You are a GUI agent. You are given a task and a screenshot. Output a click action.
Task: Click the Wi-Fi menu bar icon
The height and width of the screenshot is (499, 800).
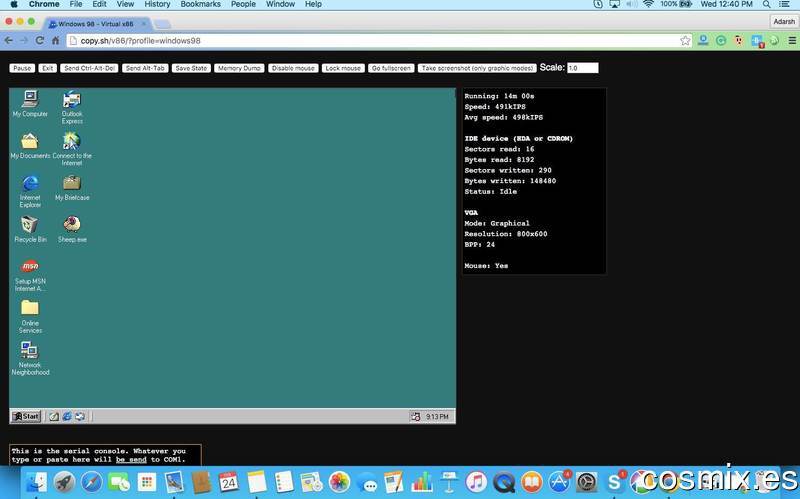648,4
